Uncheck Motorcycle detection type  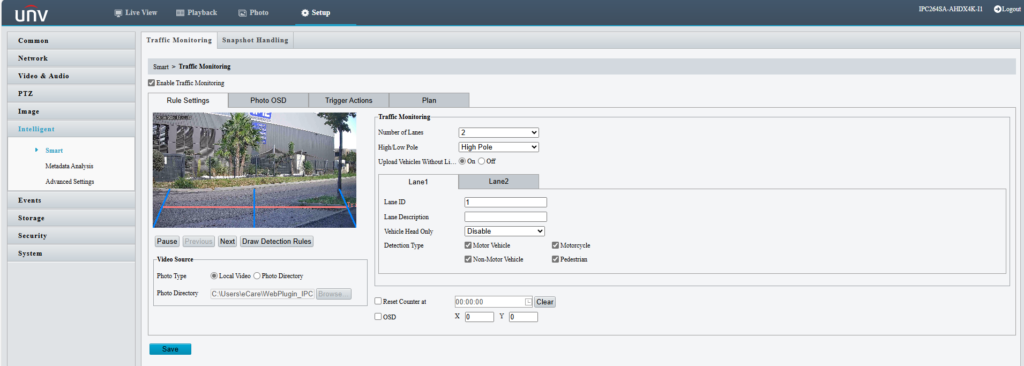coord(555,246)
